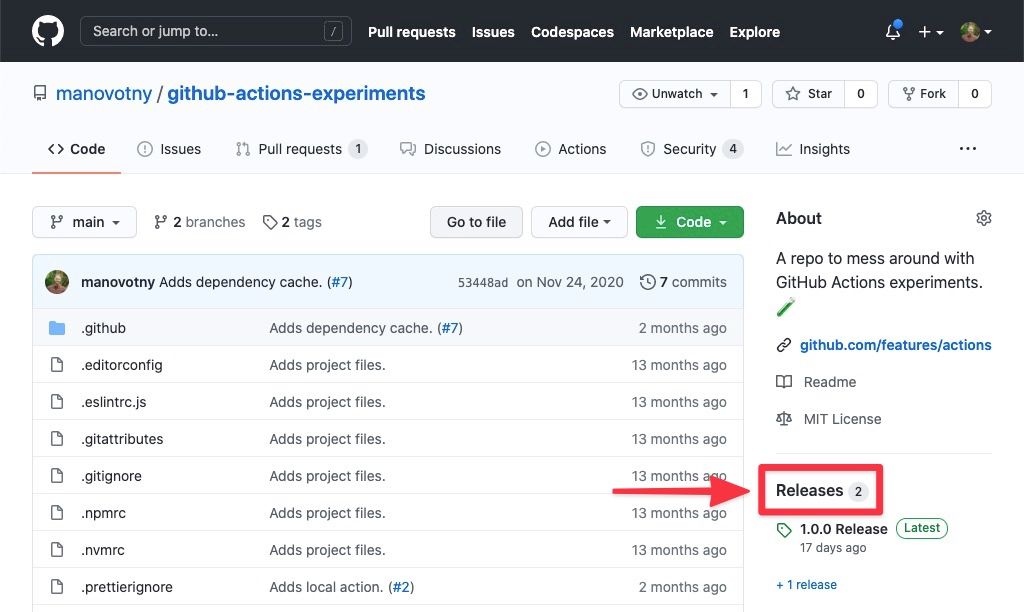Image resolution: width=1024 pixels, height=612 pixels.
Task: Expand the main branch selector
Action: click(x=84, y=222)
